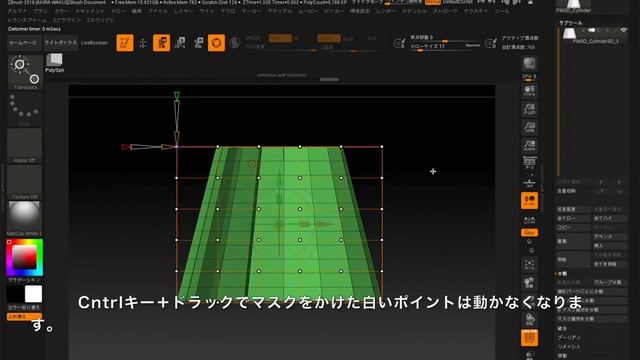Click the Move view icon below Frame
Screen dimensions: 640x360
tap(529, 283)
